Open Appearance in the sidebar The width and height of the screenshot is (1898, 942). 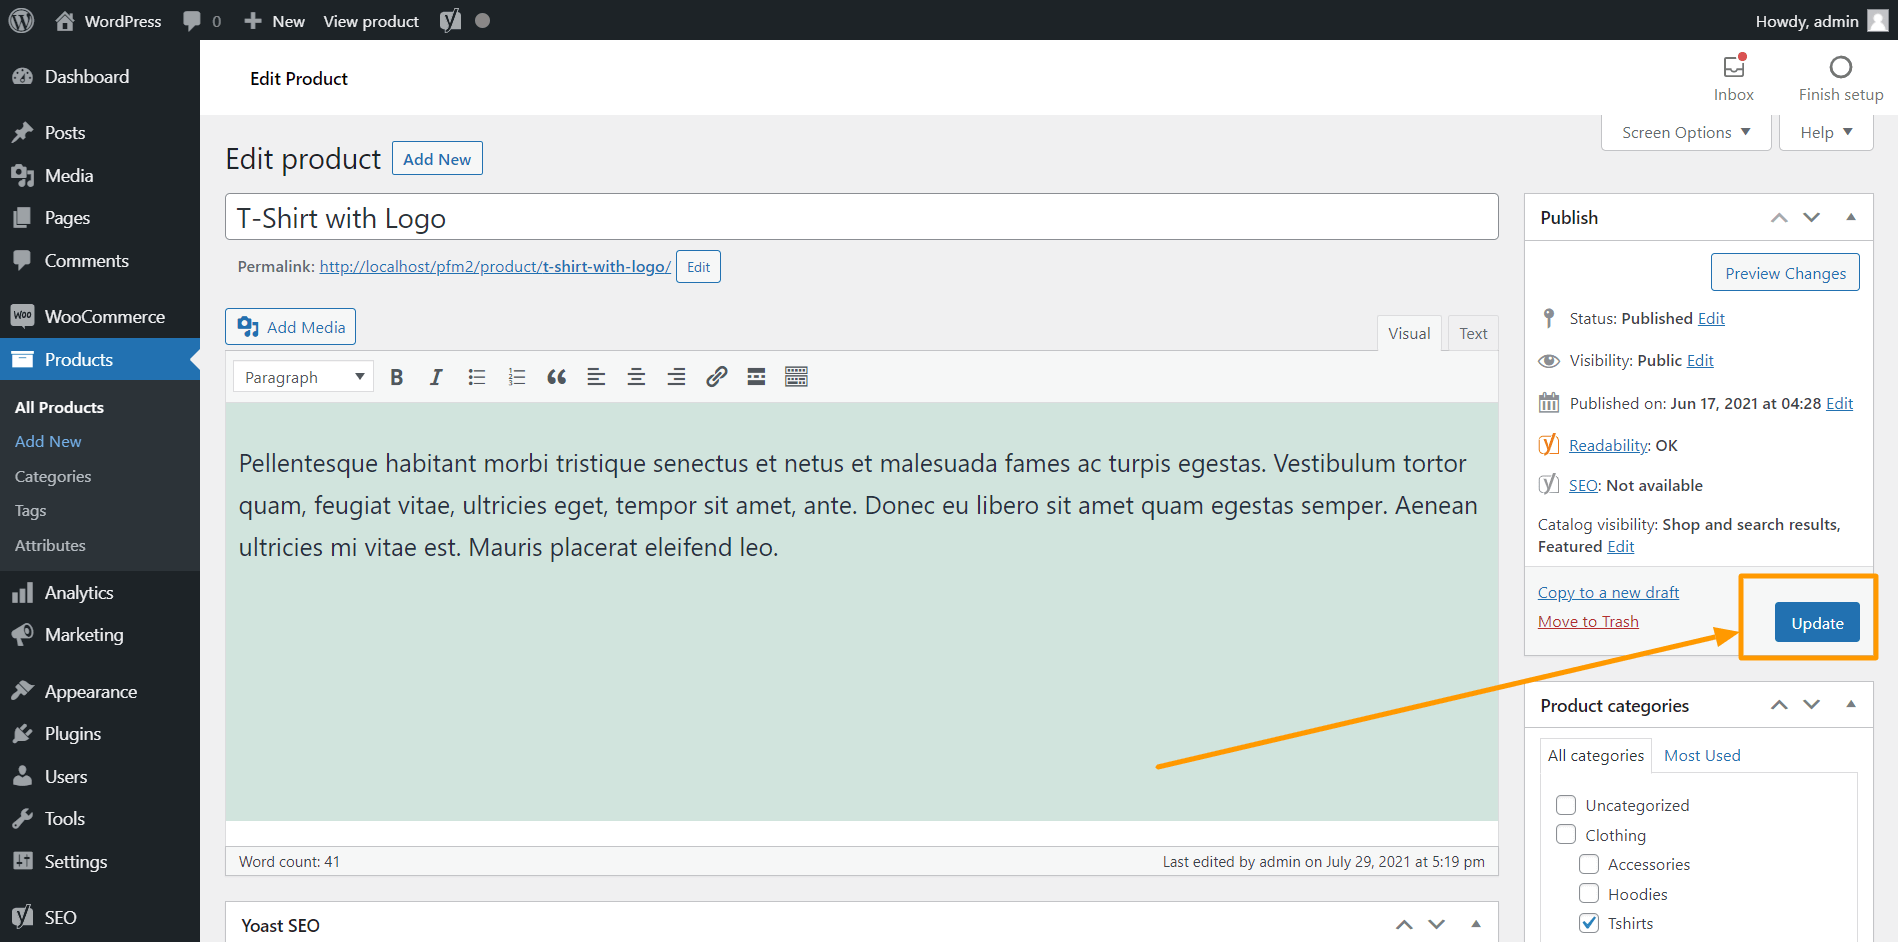click(x=100, y=692)
